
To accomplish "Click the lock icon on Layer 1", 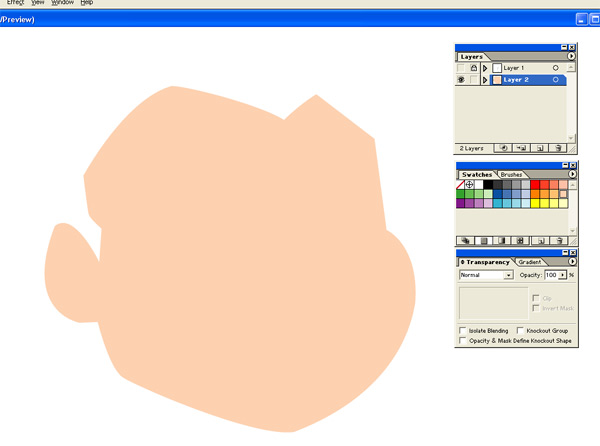I will (x=474, y=68).
